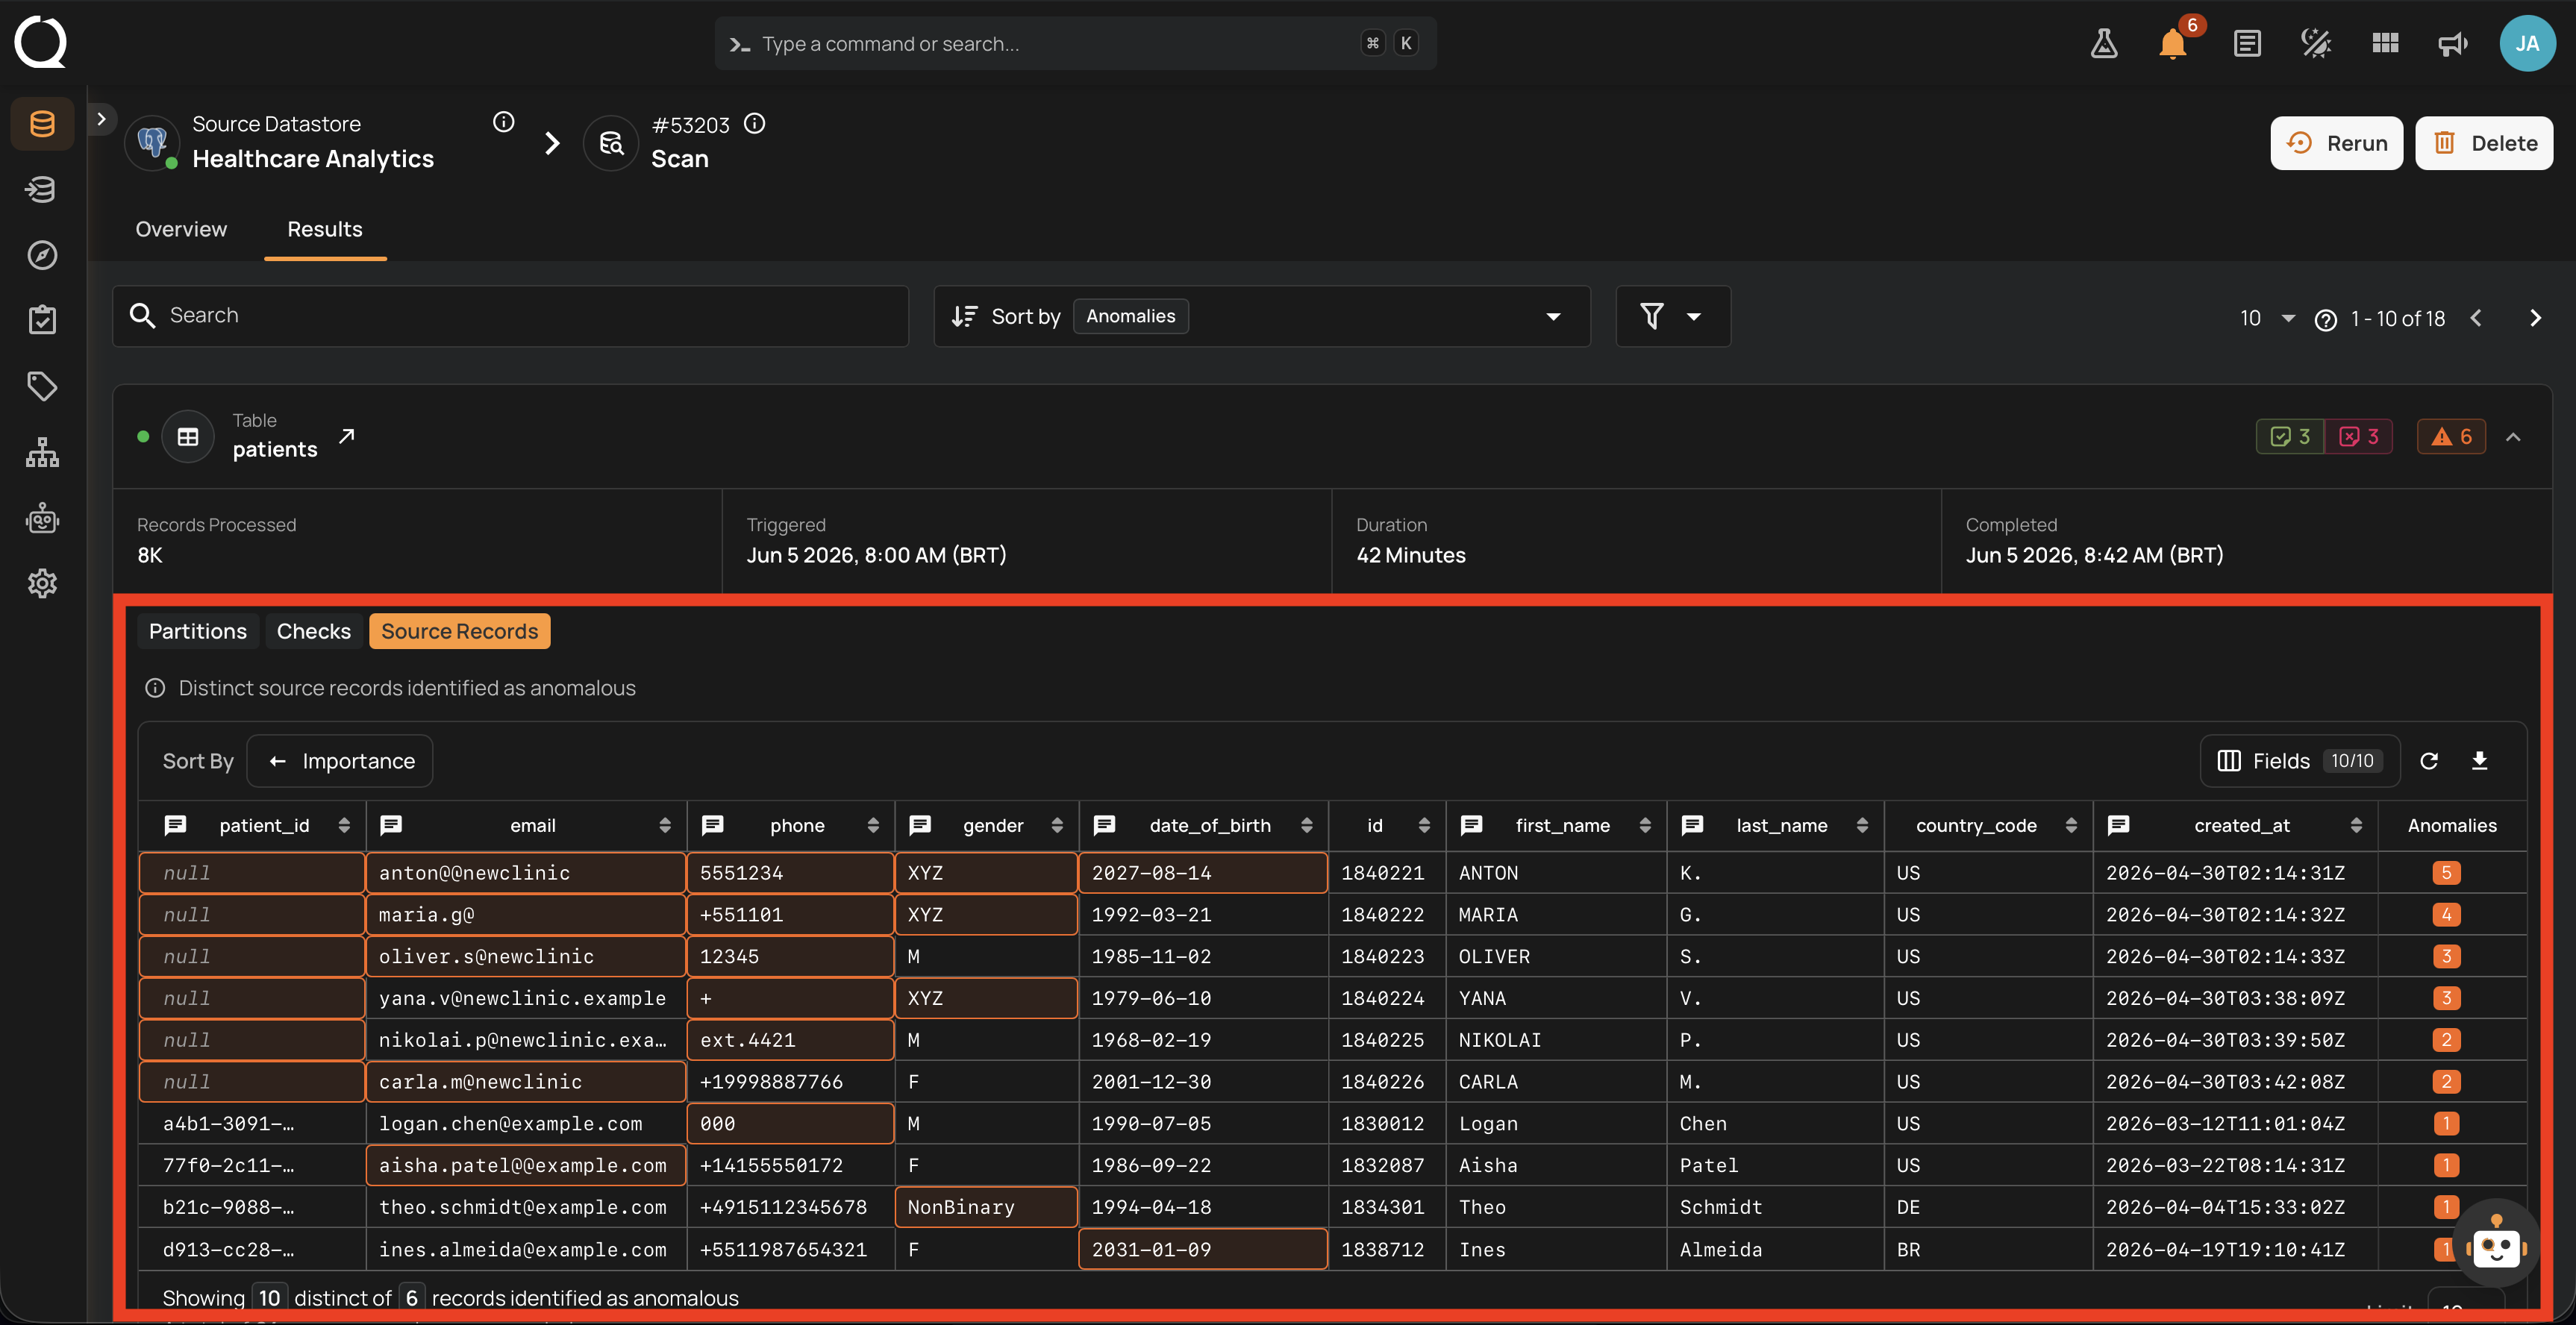The height and width of the screenshot is (1325, 2576).
Task: Click the Qualytics logo home
Action: [x=40, y=42]
